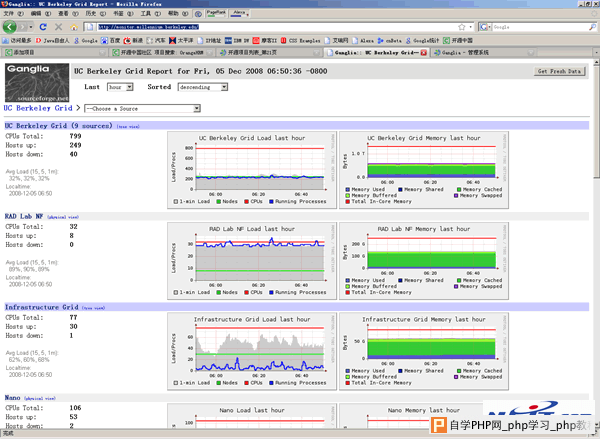
Task: Open the 百度 bookmark
Action: click(x=110, y=40)
